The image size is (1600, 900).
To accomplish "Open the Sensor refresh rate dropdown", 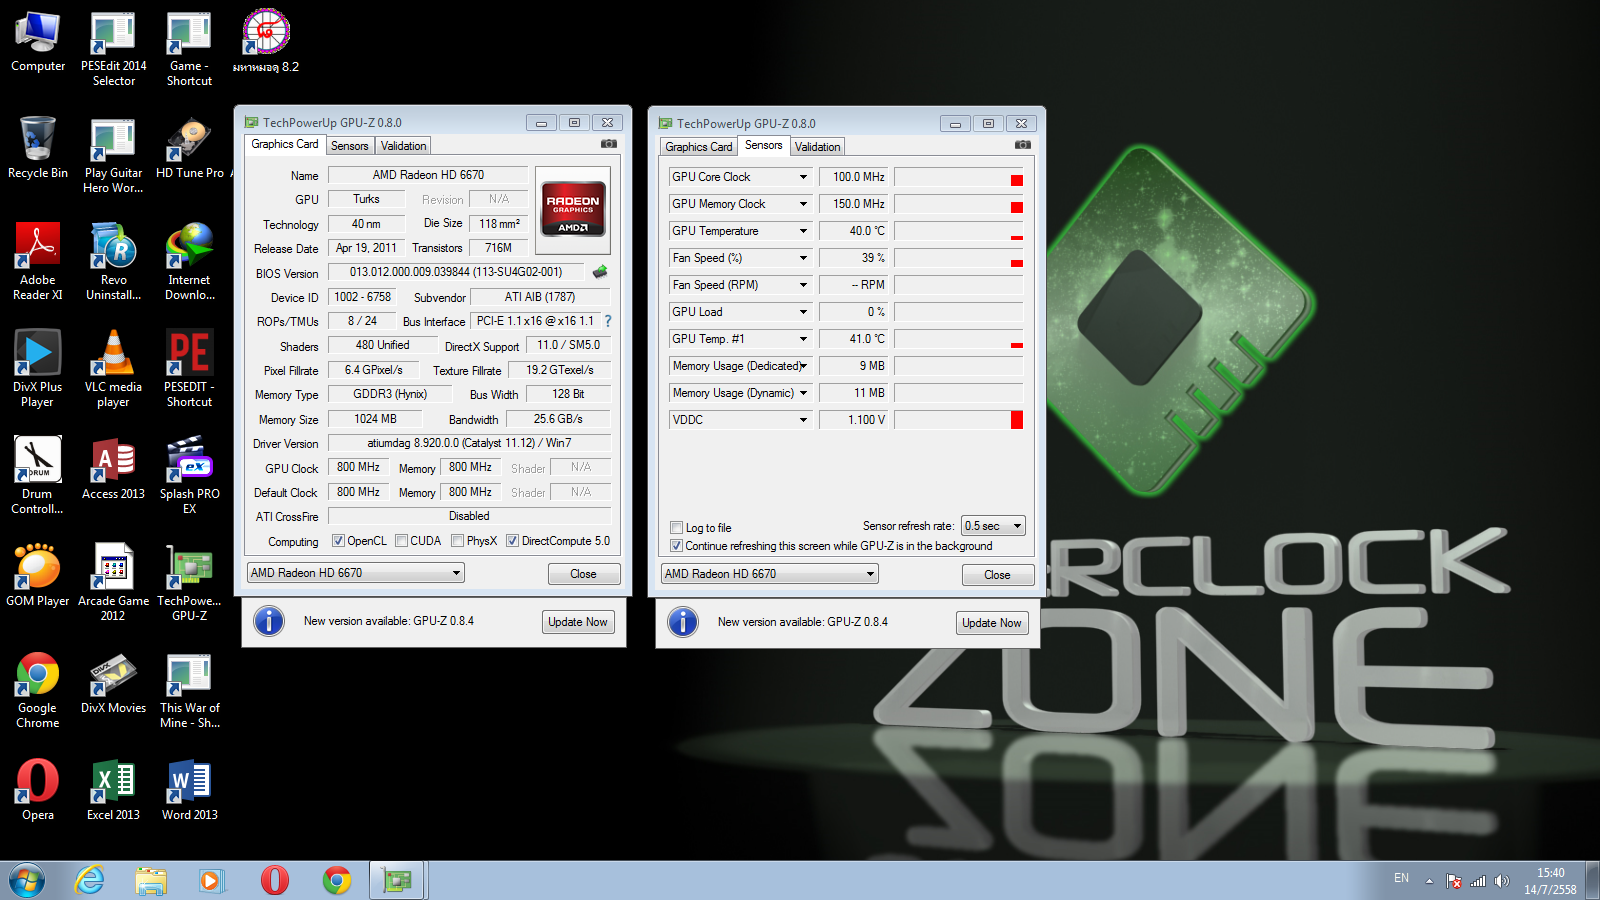I will tap(993, 526).
